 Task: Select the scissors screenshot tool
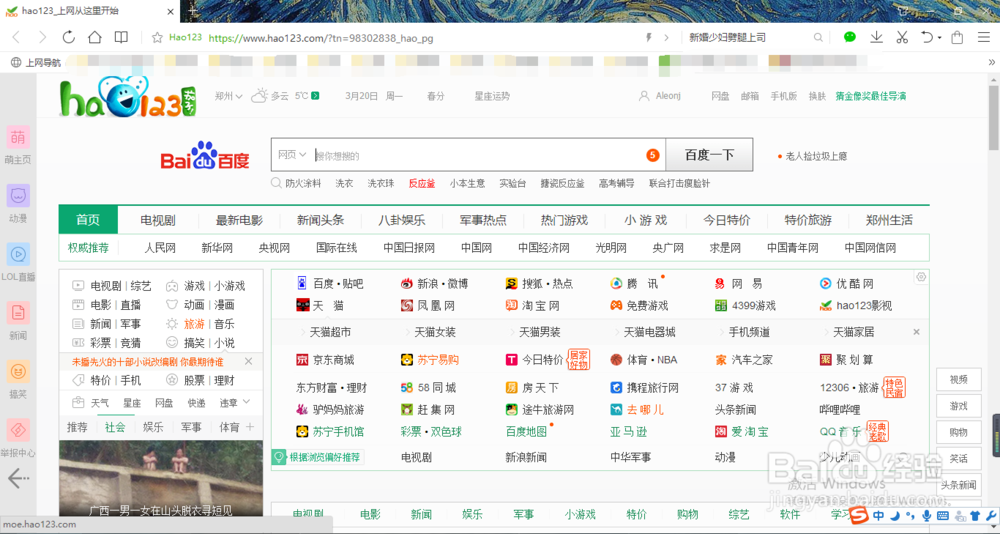[902, 37]
